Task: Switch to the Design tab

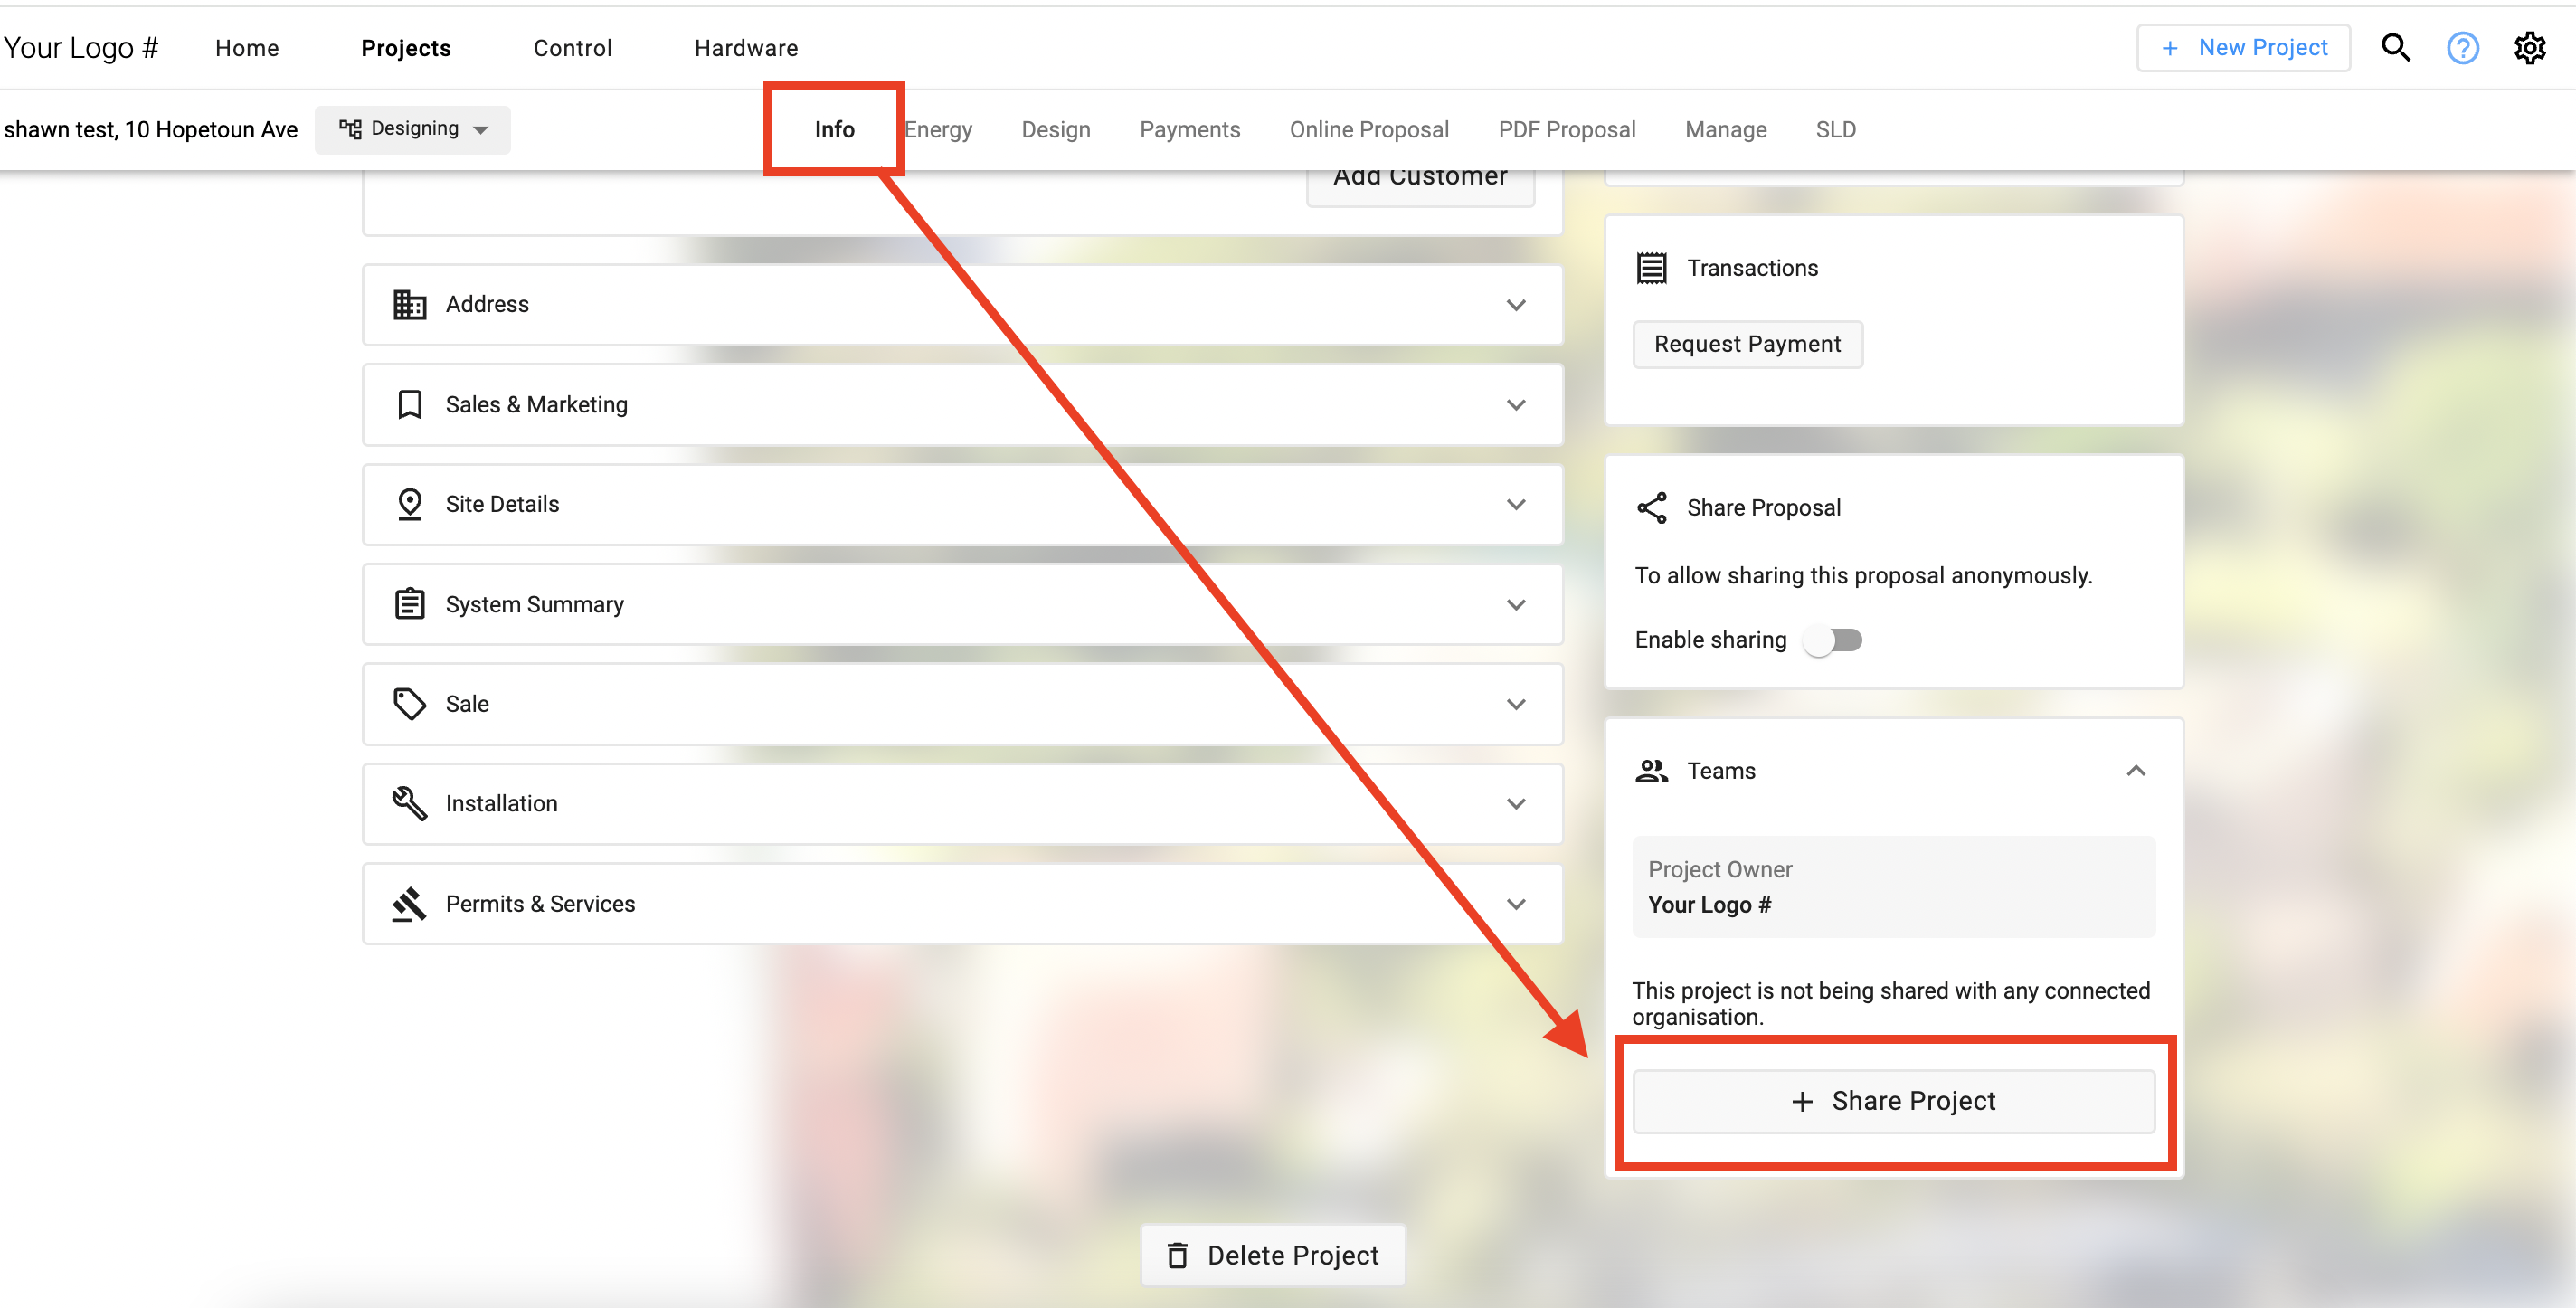Action: [1055, 130]
